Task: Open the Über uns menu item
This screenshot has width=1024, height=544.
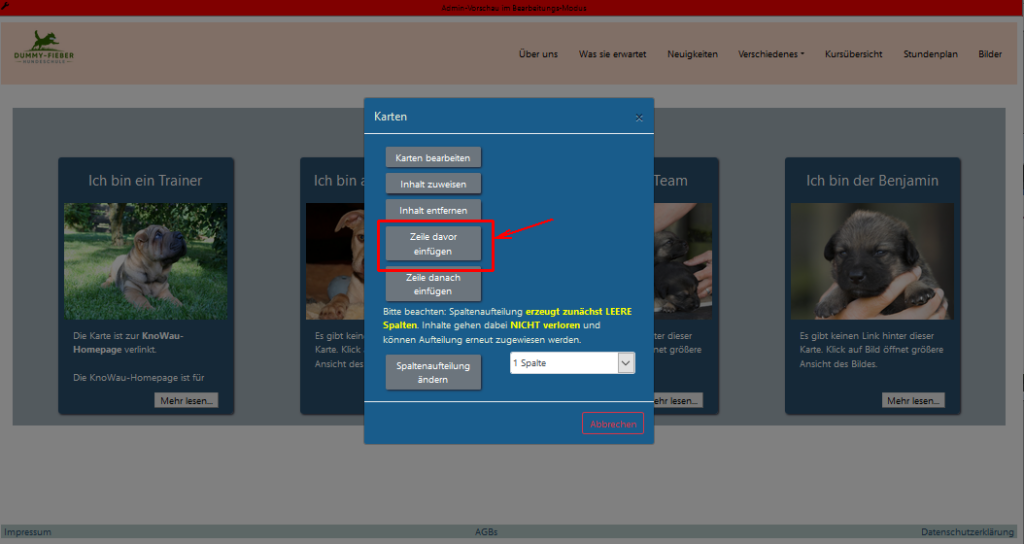Action: pyautogui.click(x=538, y=54)
